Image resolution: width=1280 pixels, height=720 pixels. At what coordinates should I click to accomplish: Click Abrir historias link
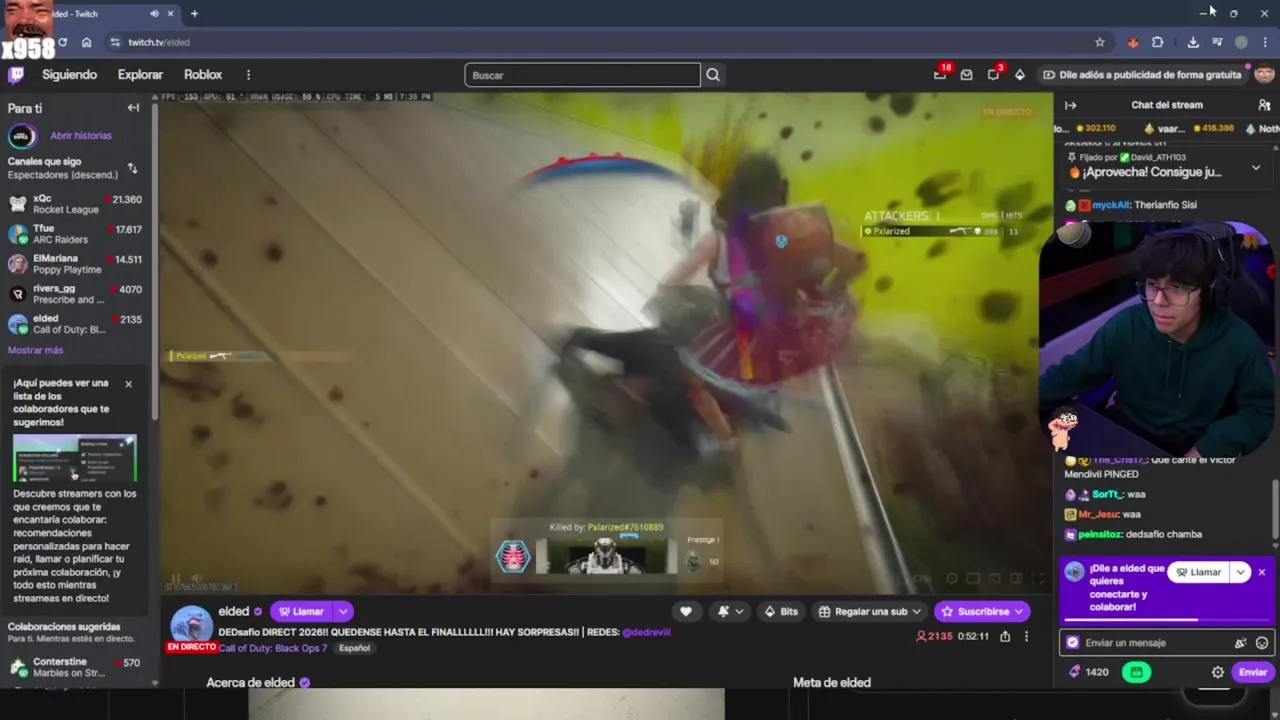pos(81,135)
